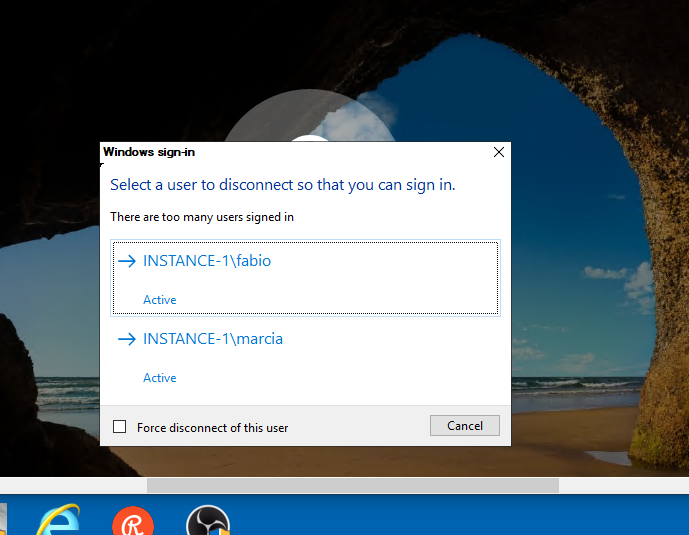Select INSTANCE-1\fabio user to disconnect
The width and height of the screenshot is (689, 535).
pos(305,278)
